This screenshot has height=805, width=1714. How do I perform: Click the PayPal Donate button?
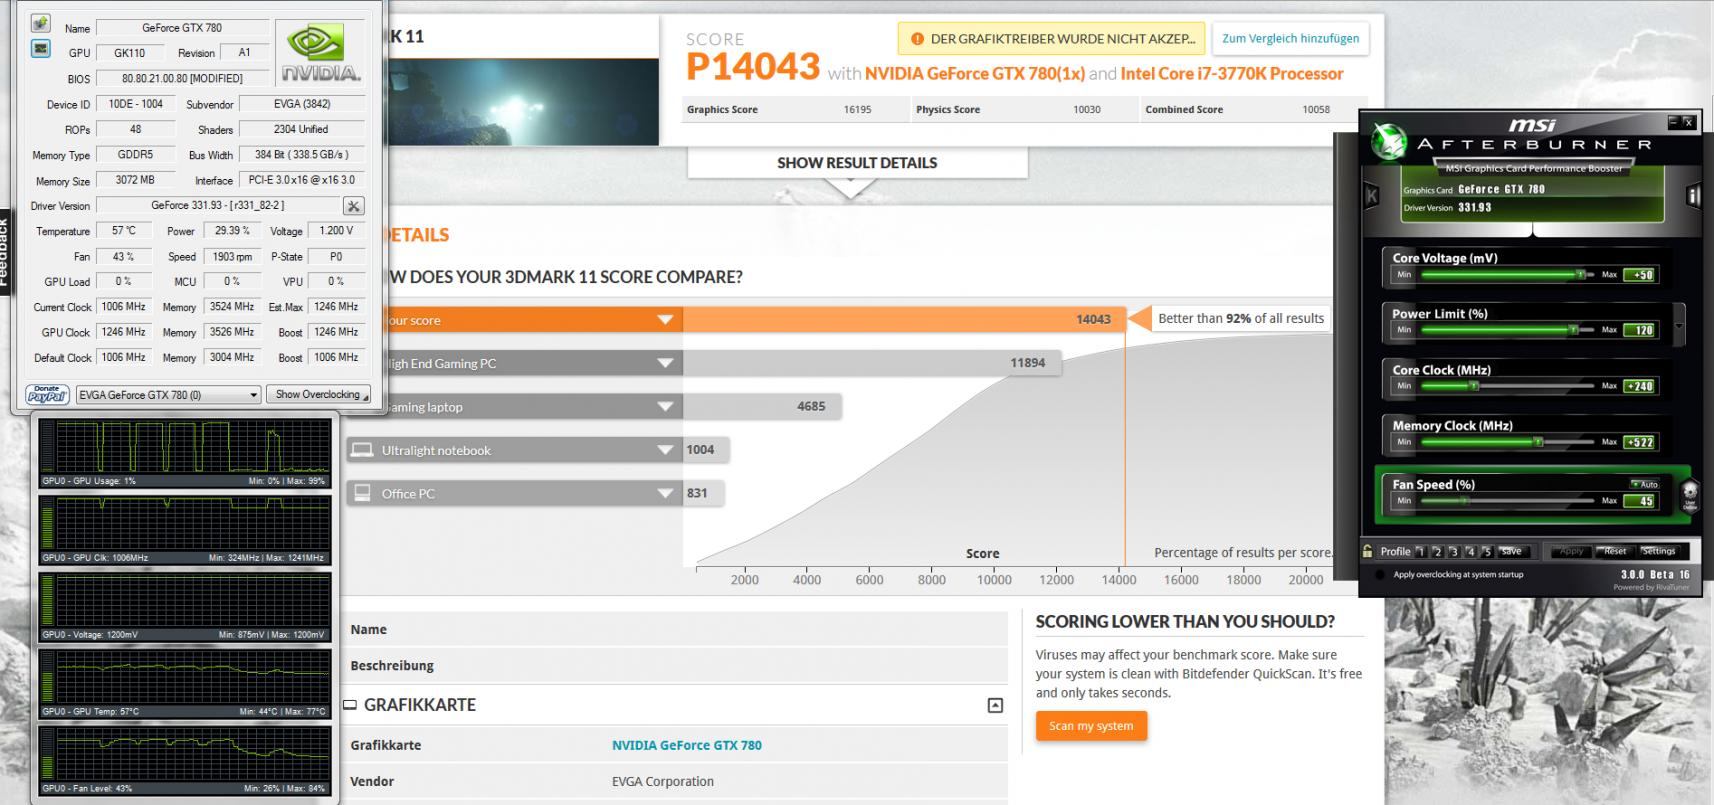coord(47,394)
